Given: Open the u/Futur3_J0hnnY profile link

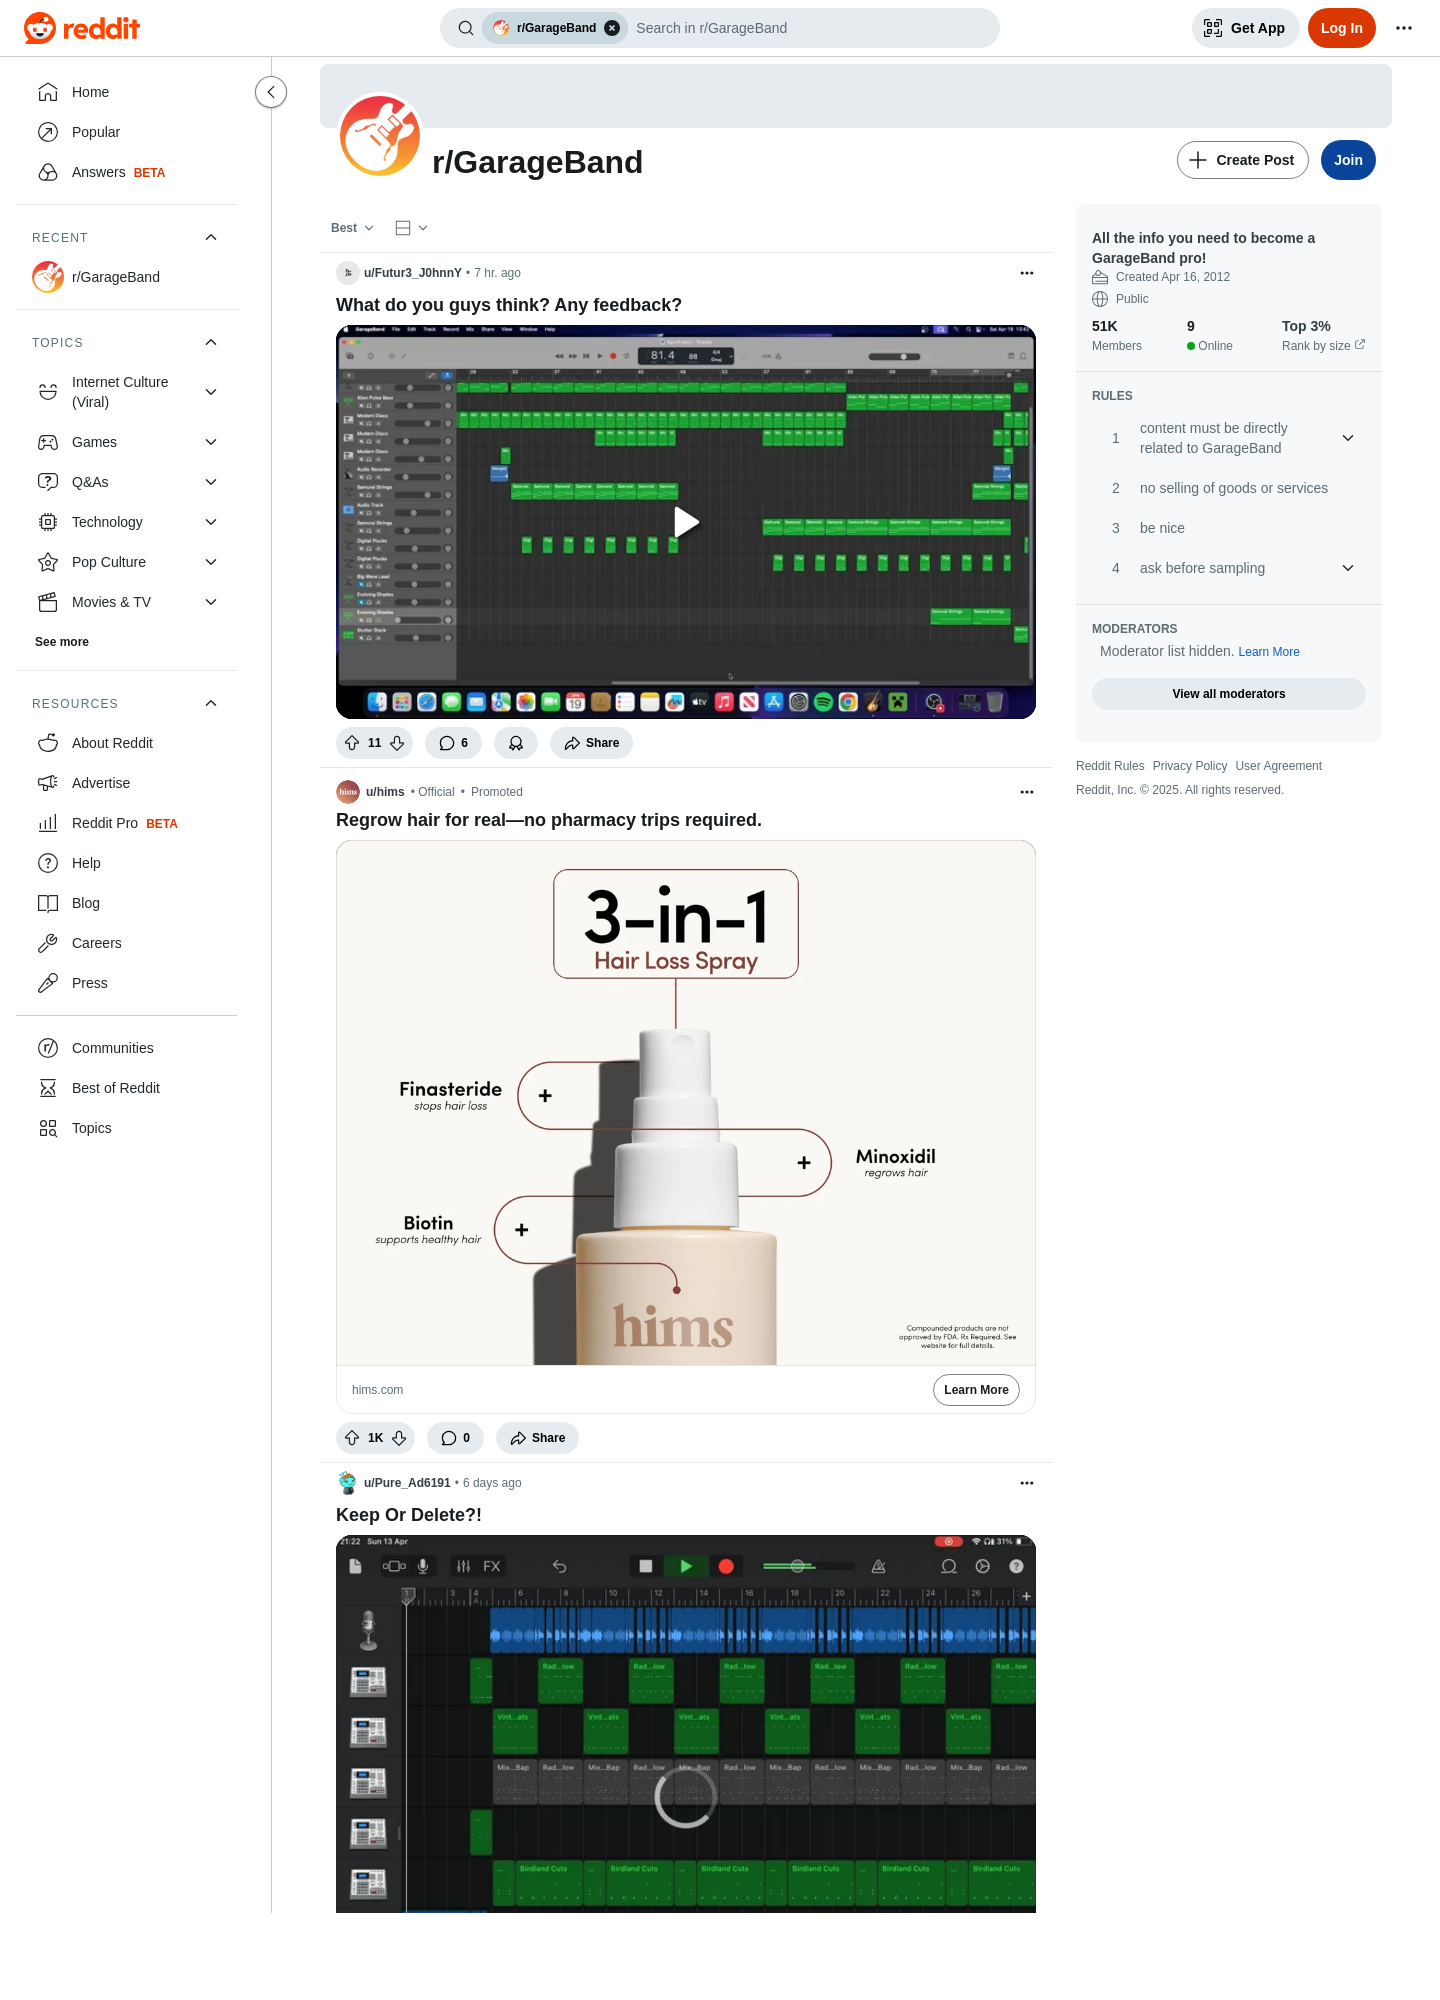Looking at the screenshot, I should 412,273.
